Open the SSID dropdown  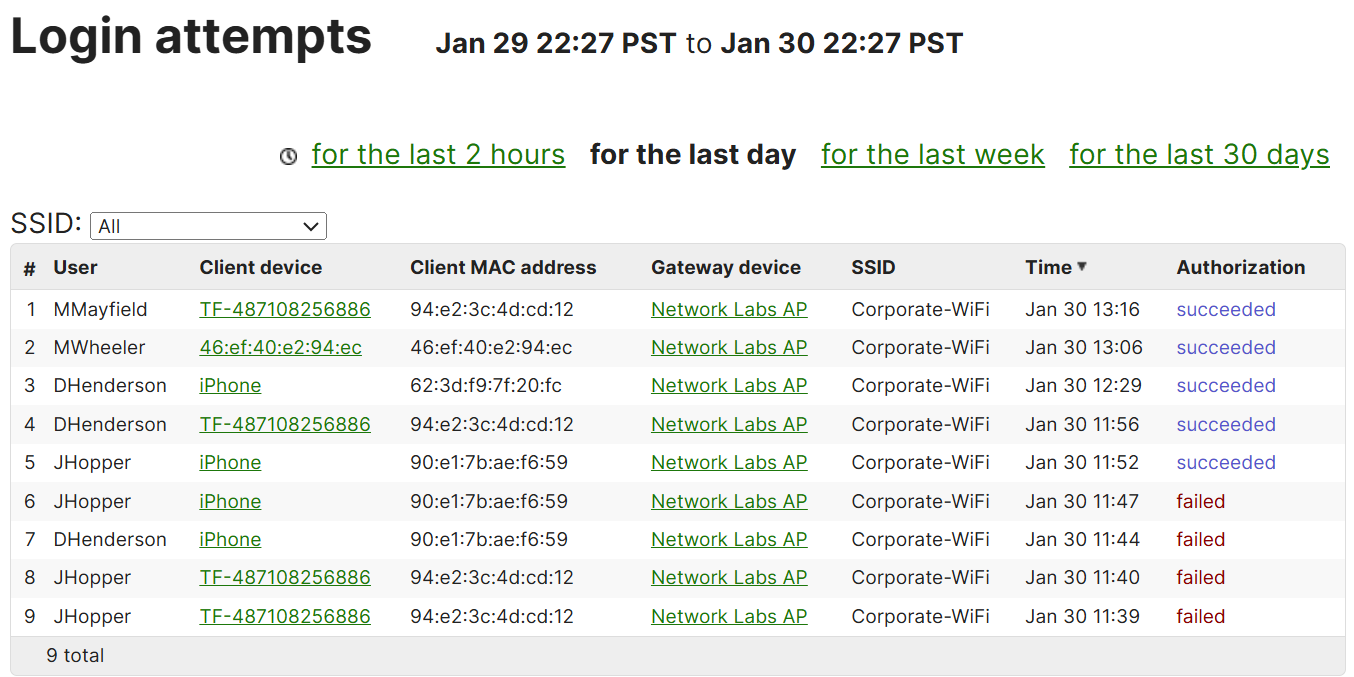208,226
